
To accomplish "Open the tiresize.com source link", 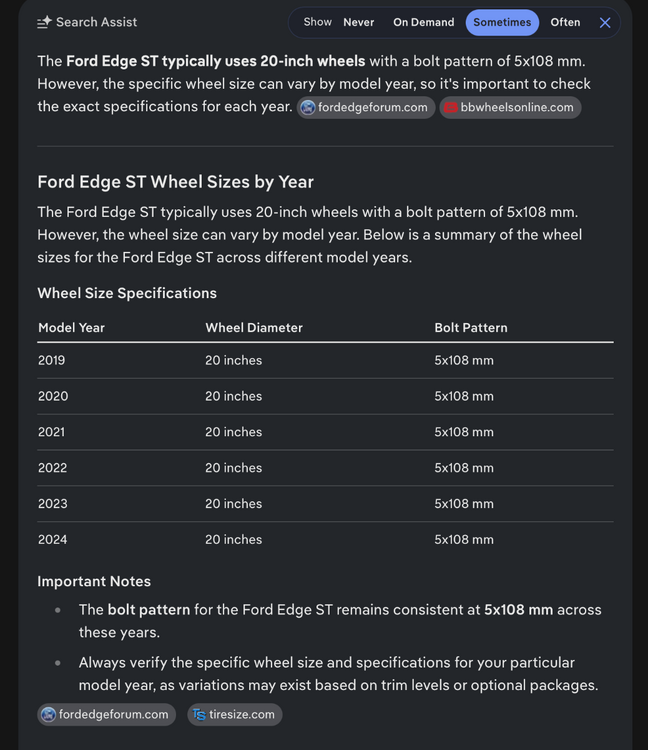I will coord(235,715).
